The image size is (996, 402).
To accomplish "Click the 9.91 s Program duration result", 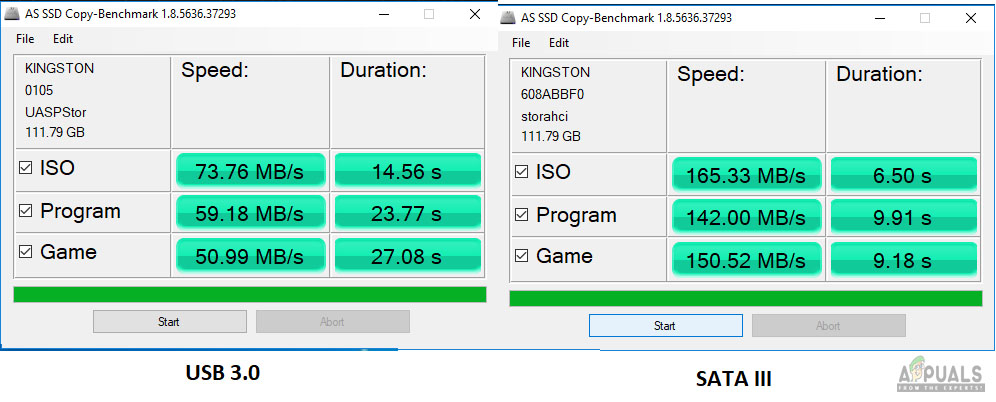I will (x=904, y=217).
